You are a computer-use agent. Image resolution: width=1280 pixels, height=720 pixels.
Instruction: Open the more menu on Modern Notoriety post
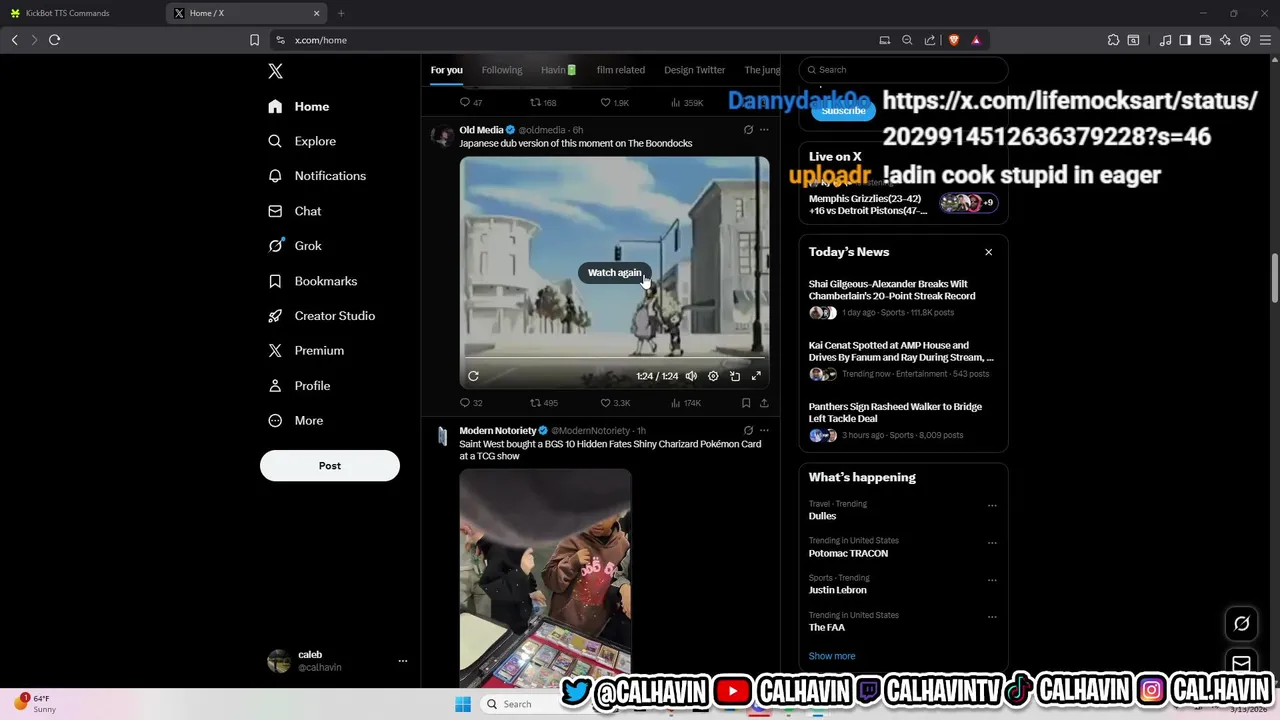[764, 431]
